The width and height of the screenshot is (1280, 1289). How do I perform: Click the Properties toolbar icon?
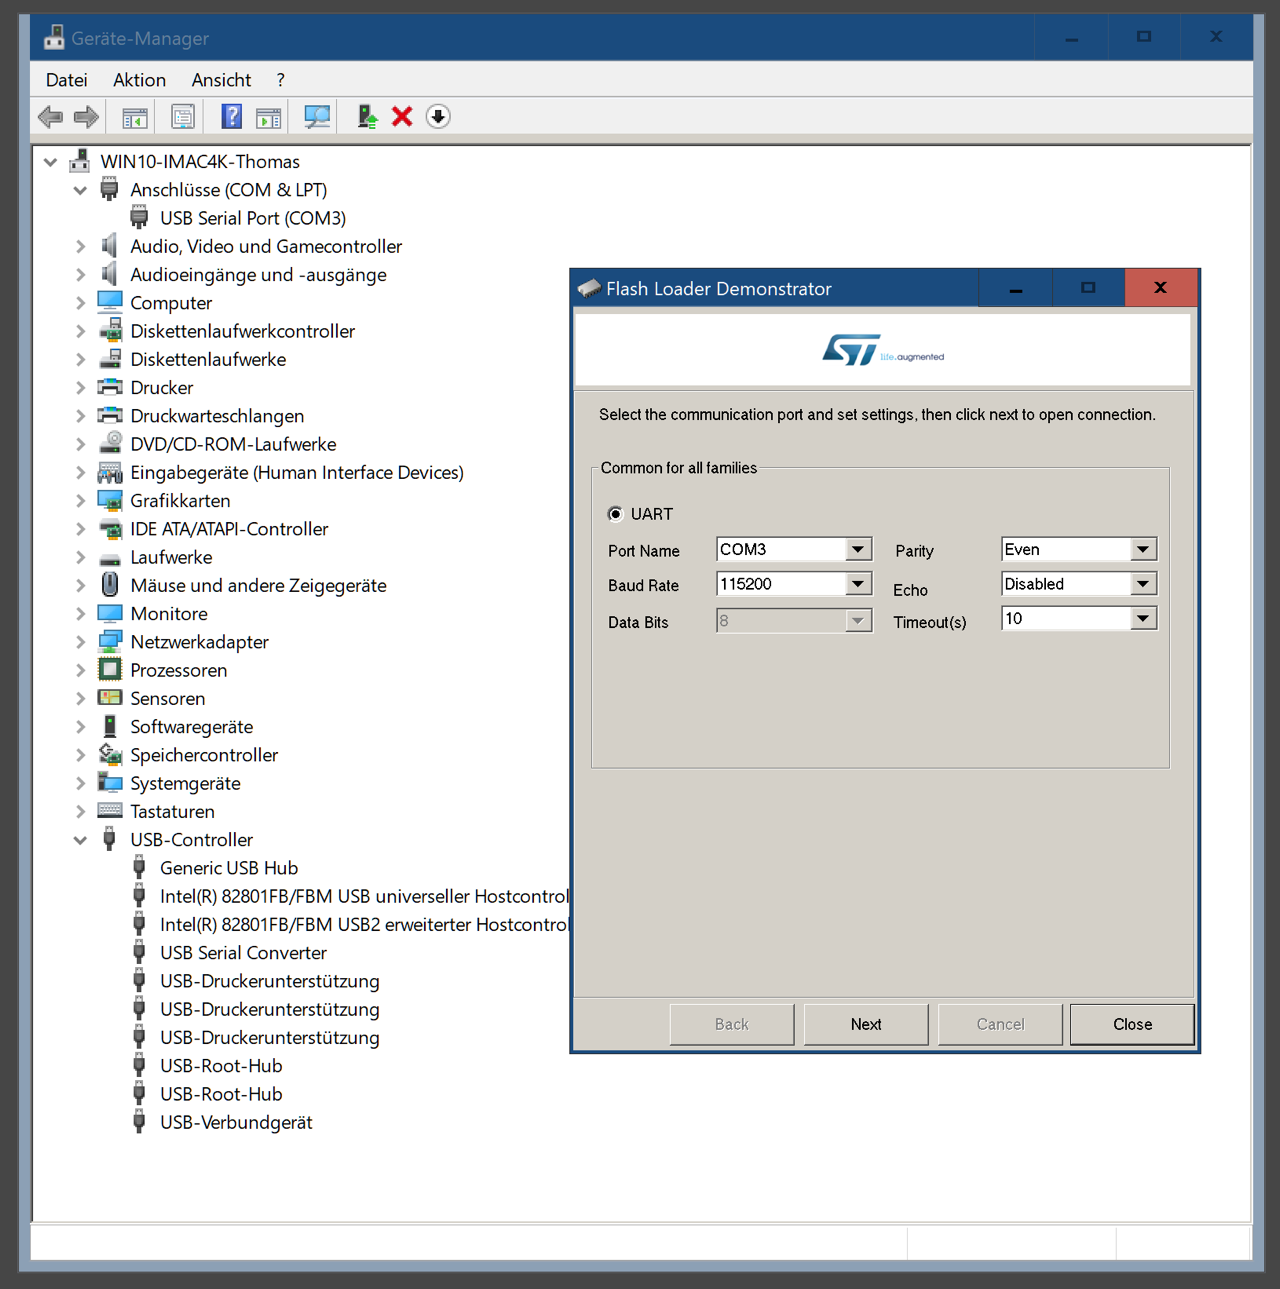click(x=183, y=117)
